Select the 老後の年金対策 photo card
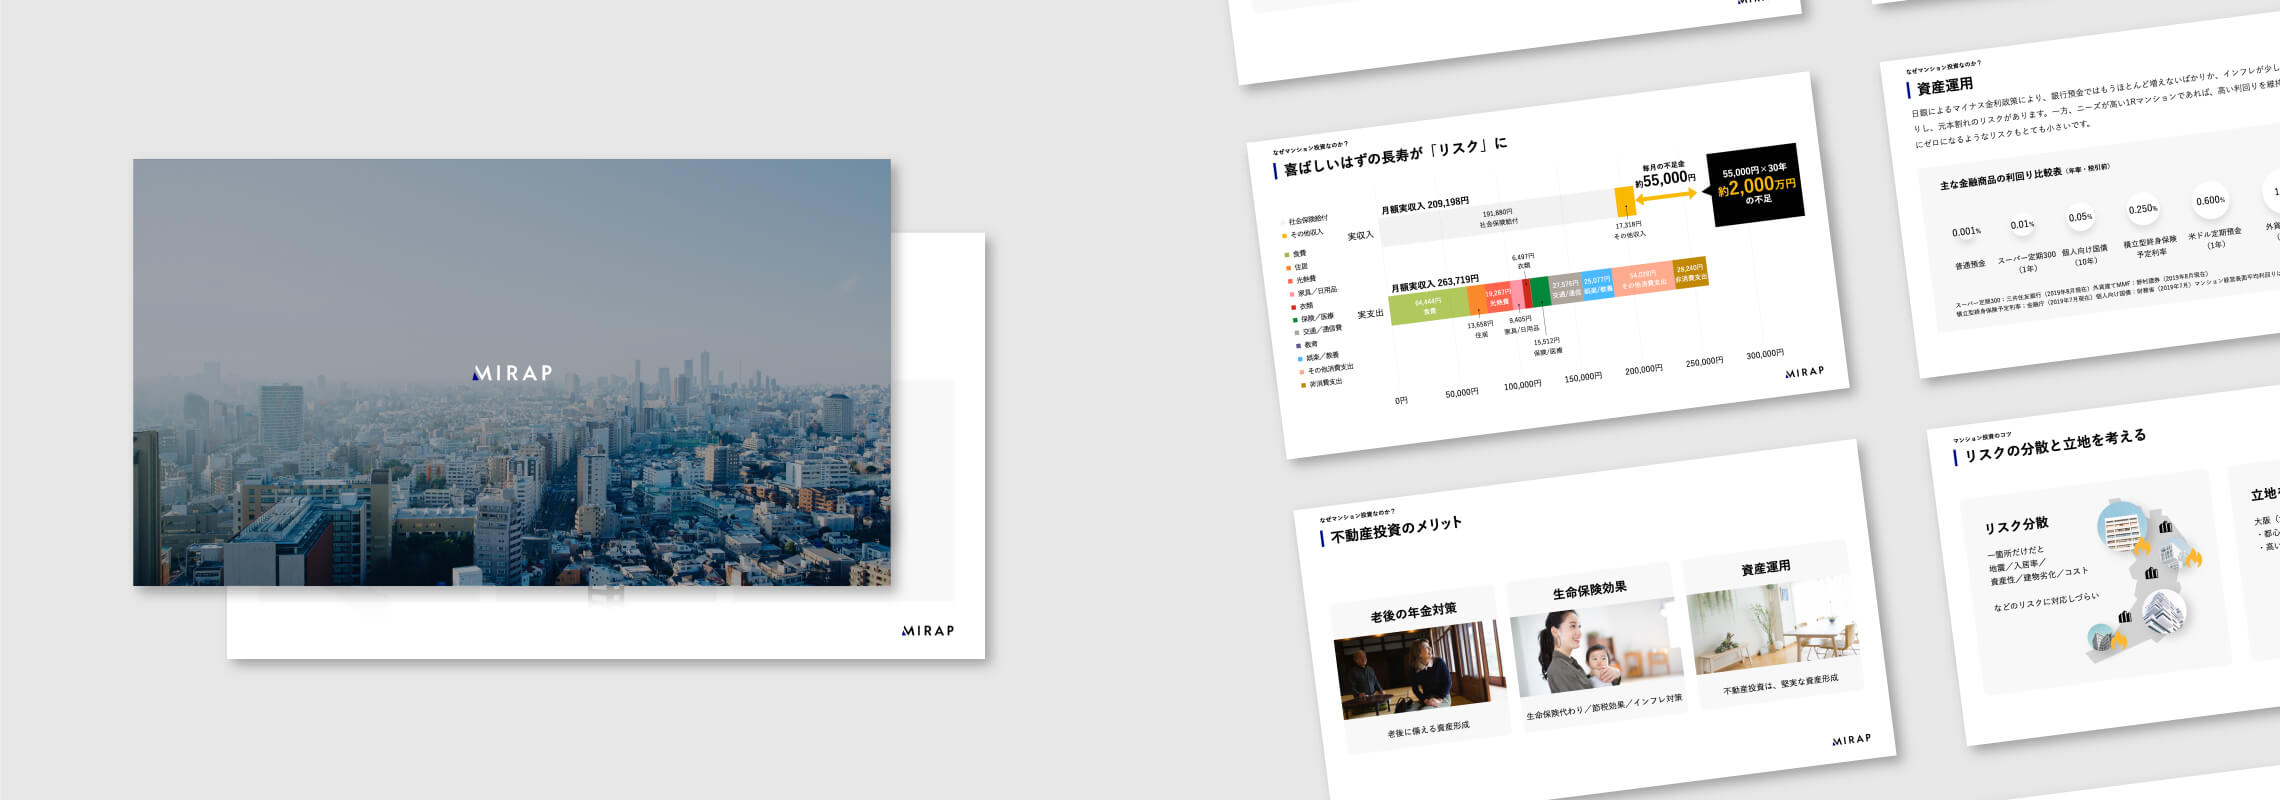This screenshot has width=2280, height=800. coord(1420,667)
